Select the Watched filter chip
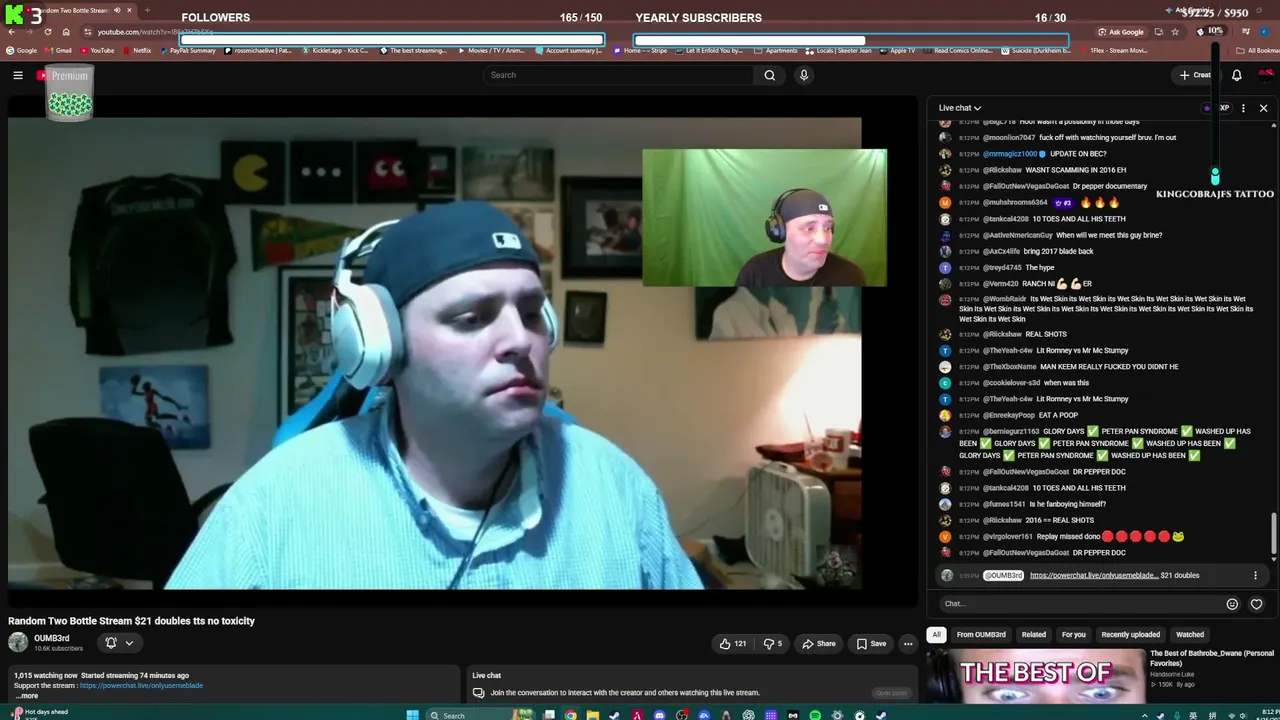Screen dimensions: 1280x720 (1190, 635)
